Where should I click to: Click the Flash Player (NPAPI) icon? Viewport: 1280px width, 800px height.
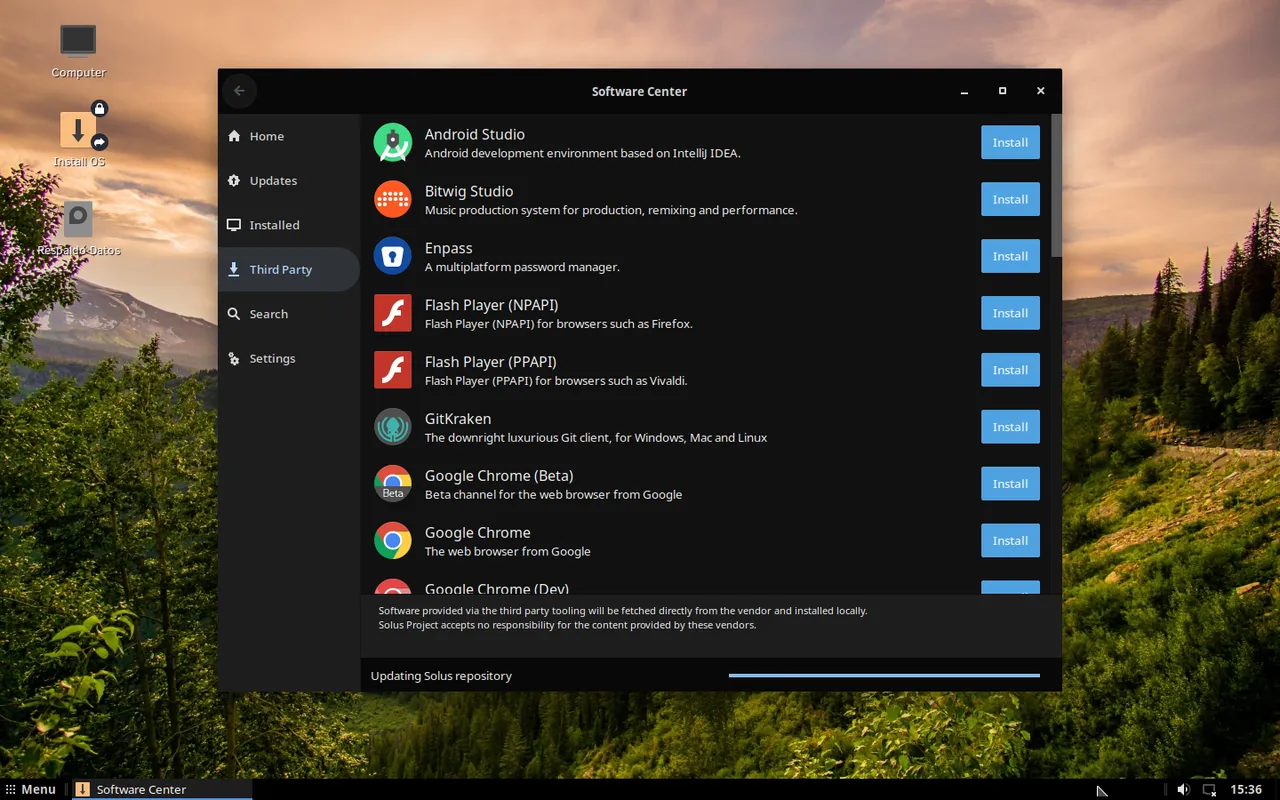coord(393,313)
